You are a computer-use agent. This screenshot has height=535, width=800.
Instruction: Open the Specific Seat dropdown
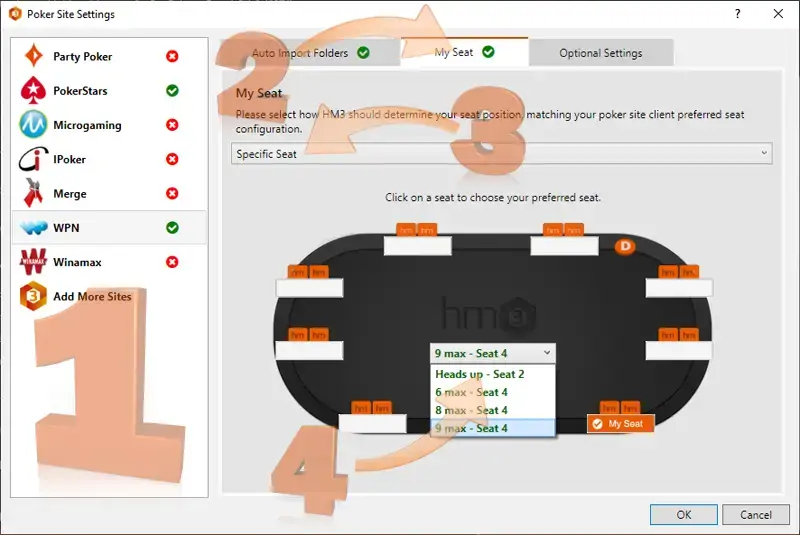(502, 154)
